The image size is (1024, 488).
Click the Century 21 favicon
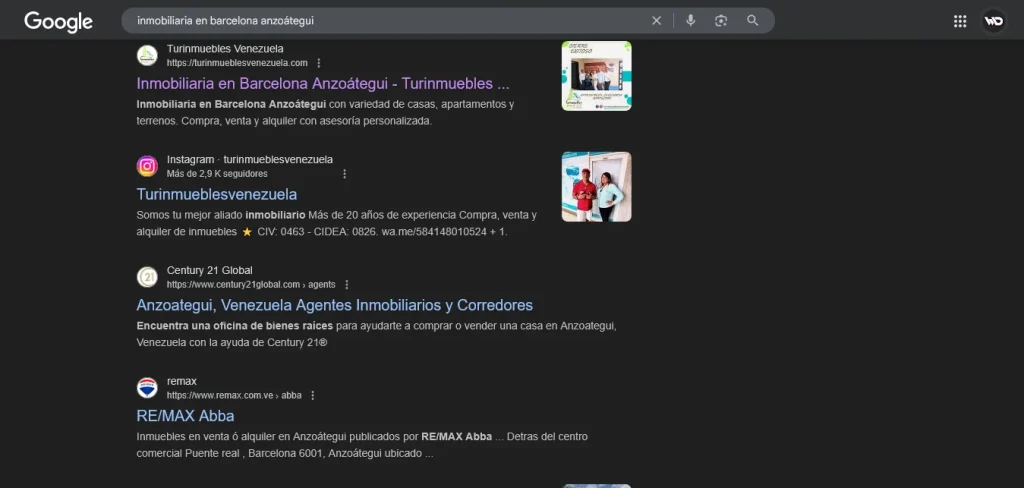pos(147,277)
